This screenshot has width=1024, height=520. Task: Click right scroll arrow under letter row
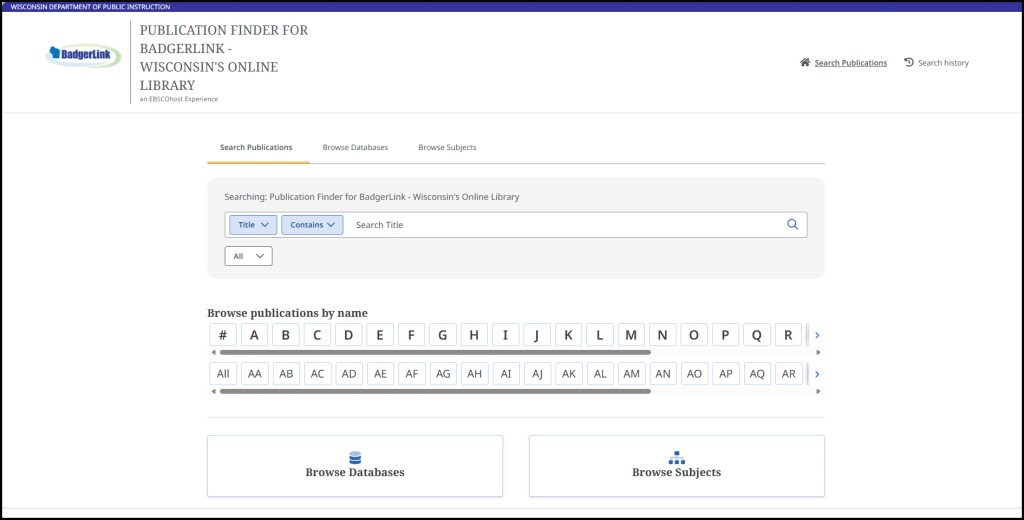pos(818,353)
